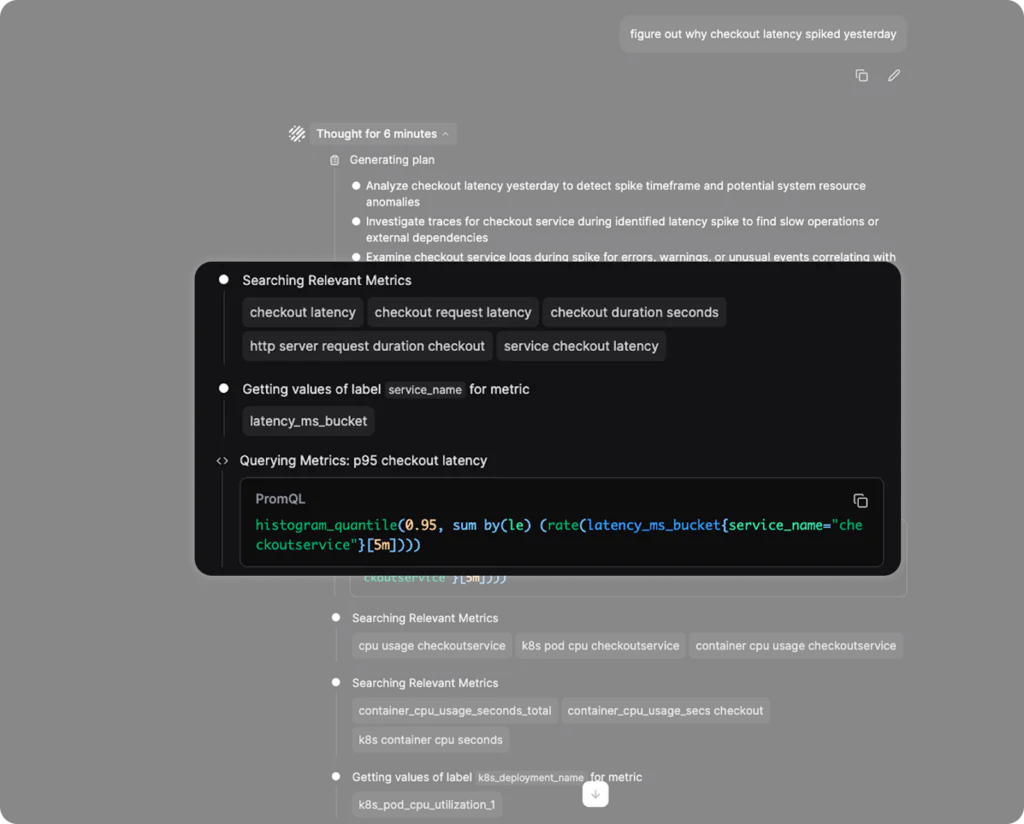Click the assistant logo icon
This screenshot has height=824, width=1024.
[x=297, y=134]
